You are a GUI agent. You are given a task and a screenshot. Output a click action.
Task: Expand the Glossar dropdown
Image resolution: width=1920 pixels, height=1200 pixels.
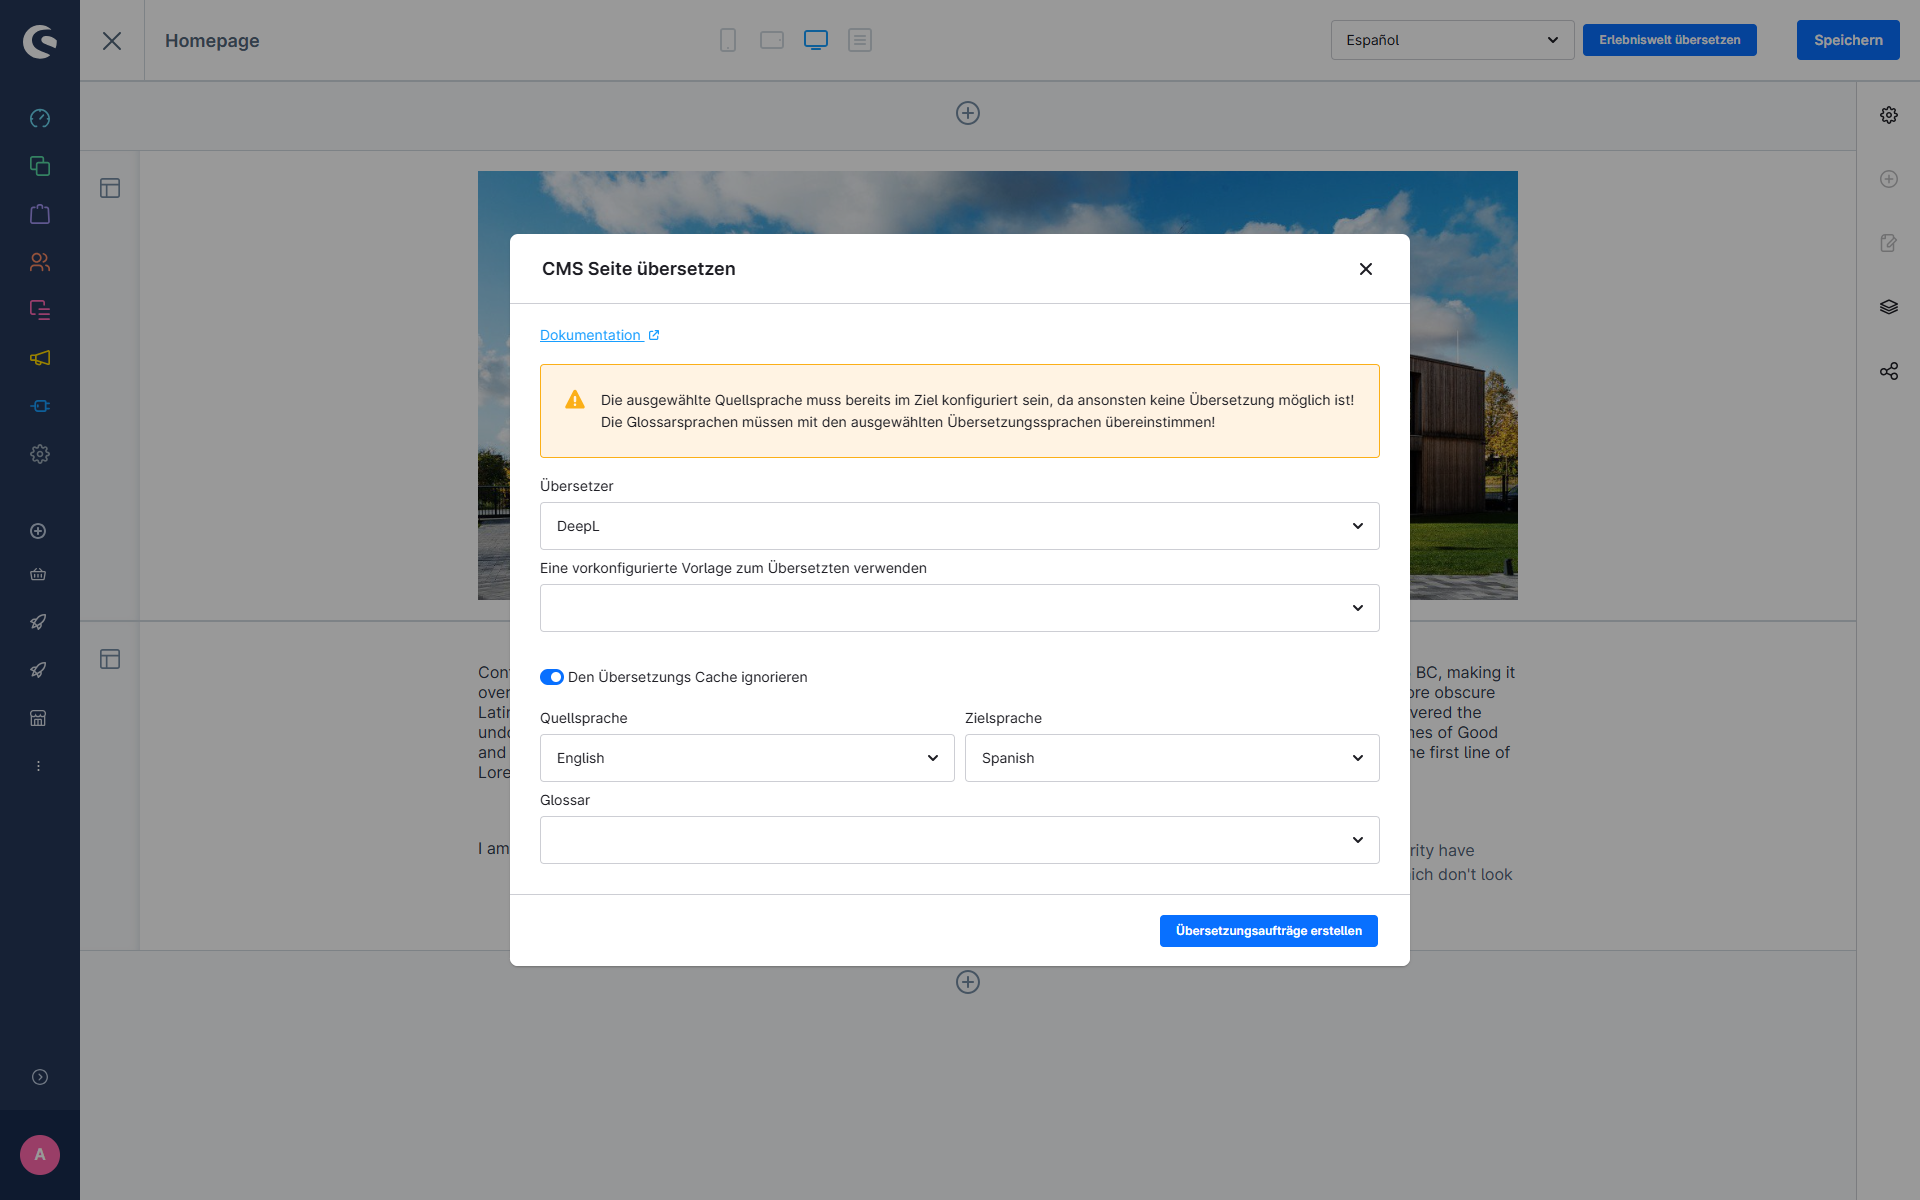[x=959, y=840]
